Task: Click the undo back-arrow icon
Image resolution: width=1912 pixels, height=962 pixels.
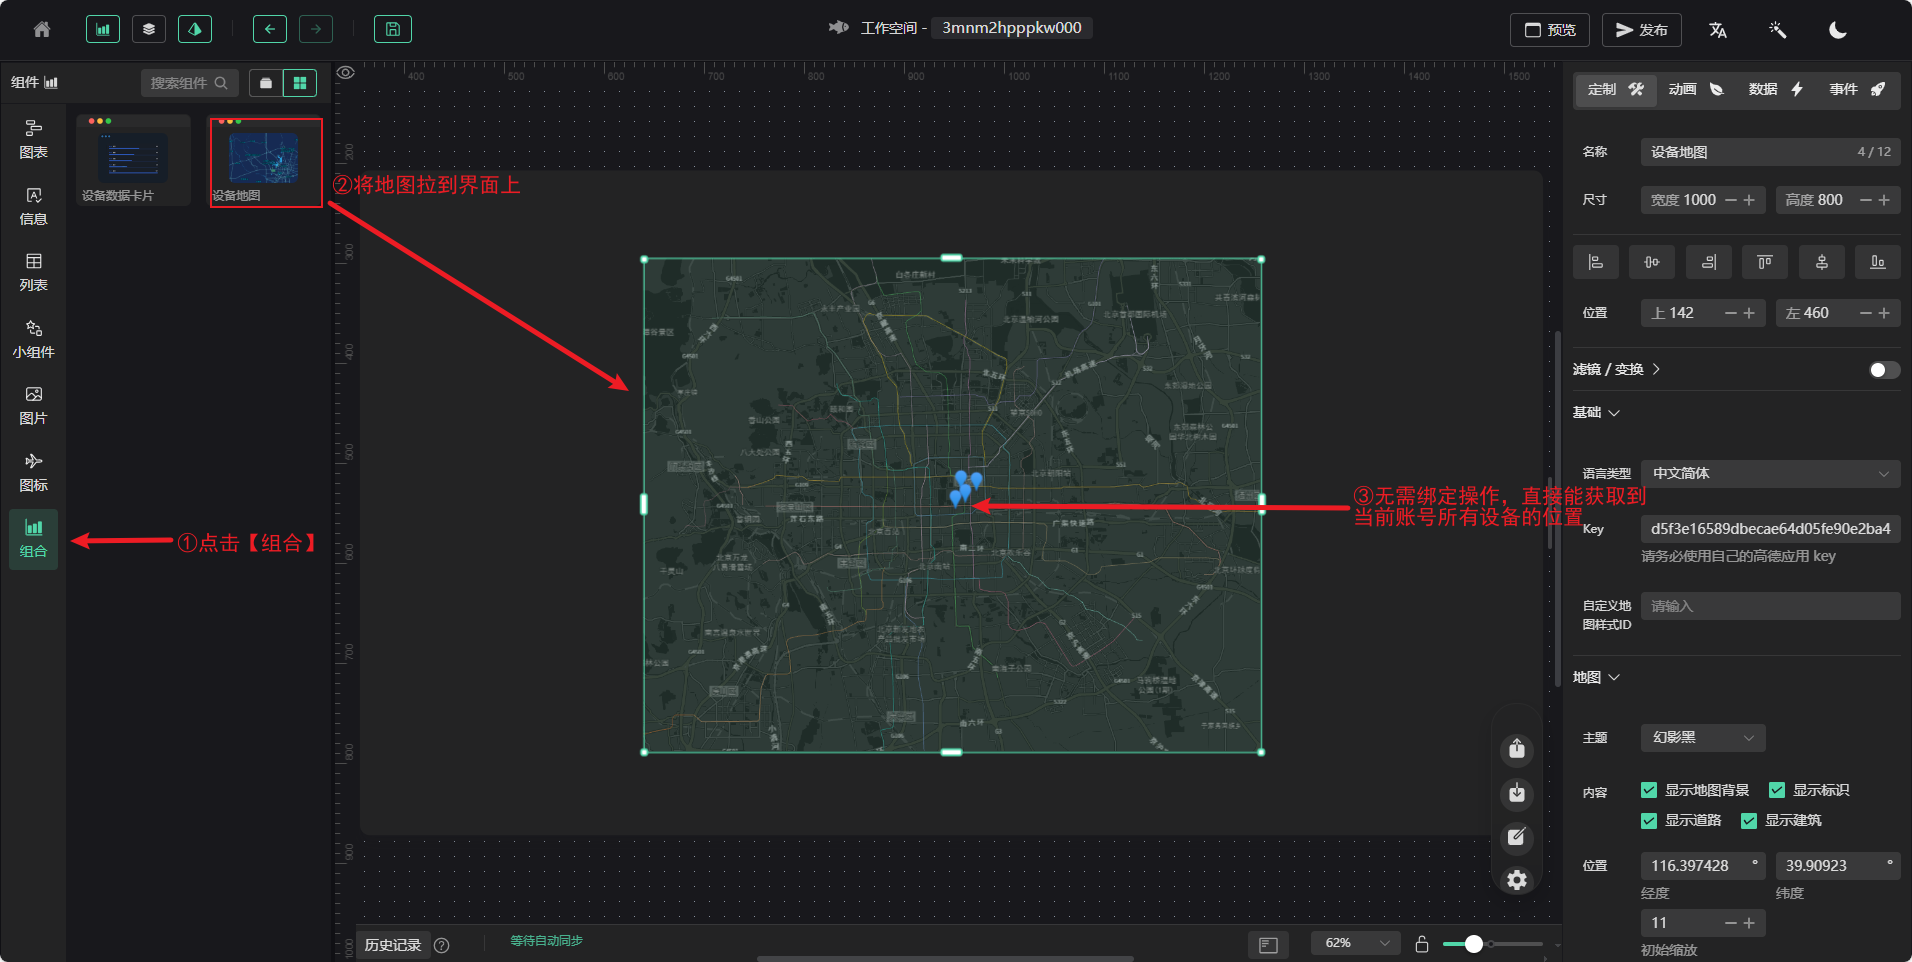Action: 269,29
